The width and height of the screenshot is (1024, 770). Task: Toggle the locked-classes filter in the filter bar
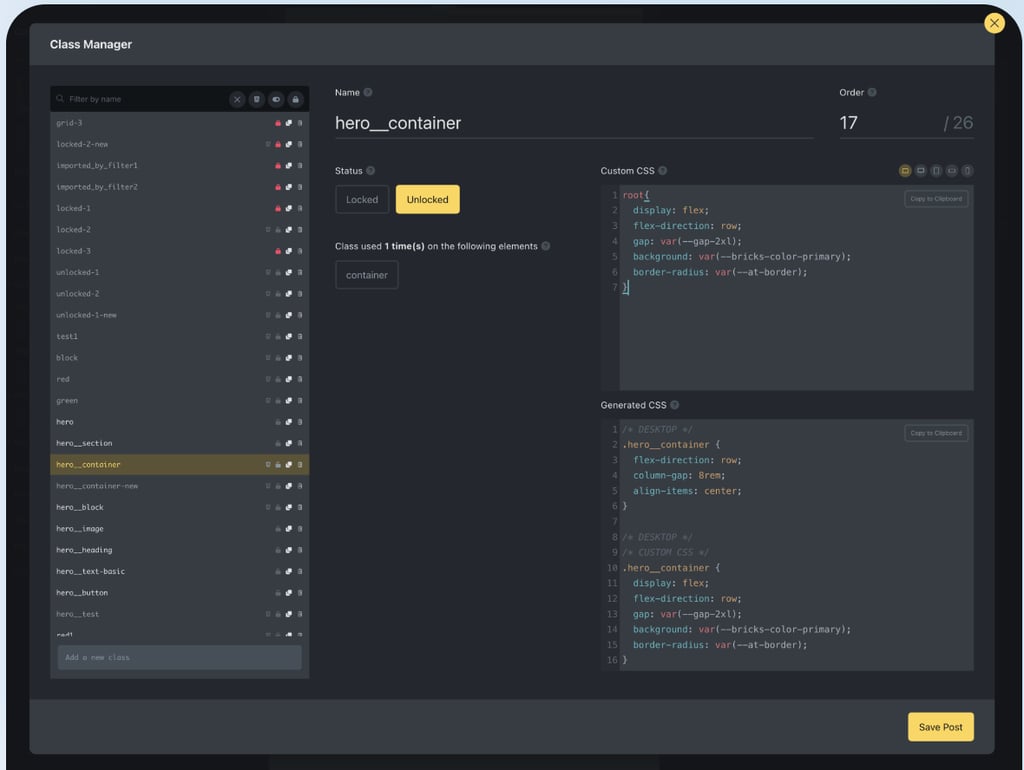(x=296, y=99)
